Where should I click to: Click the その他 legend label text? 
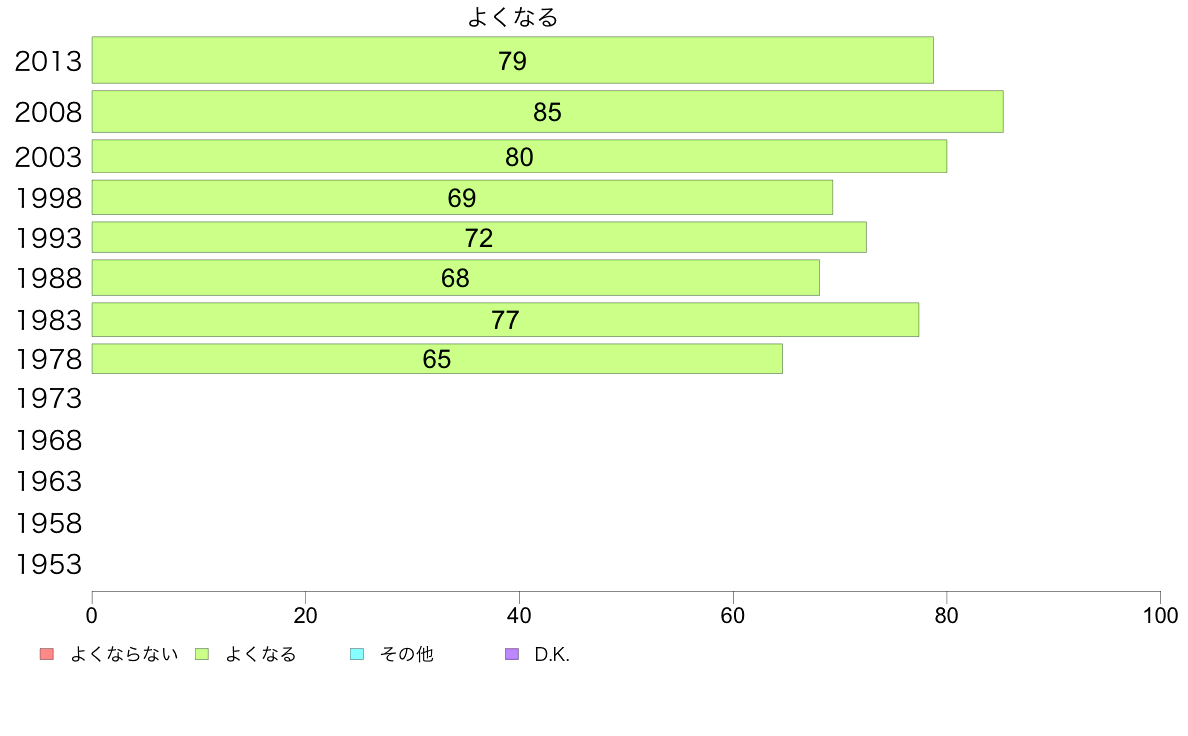point(406,654)
